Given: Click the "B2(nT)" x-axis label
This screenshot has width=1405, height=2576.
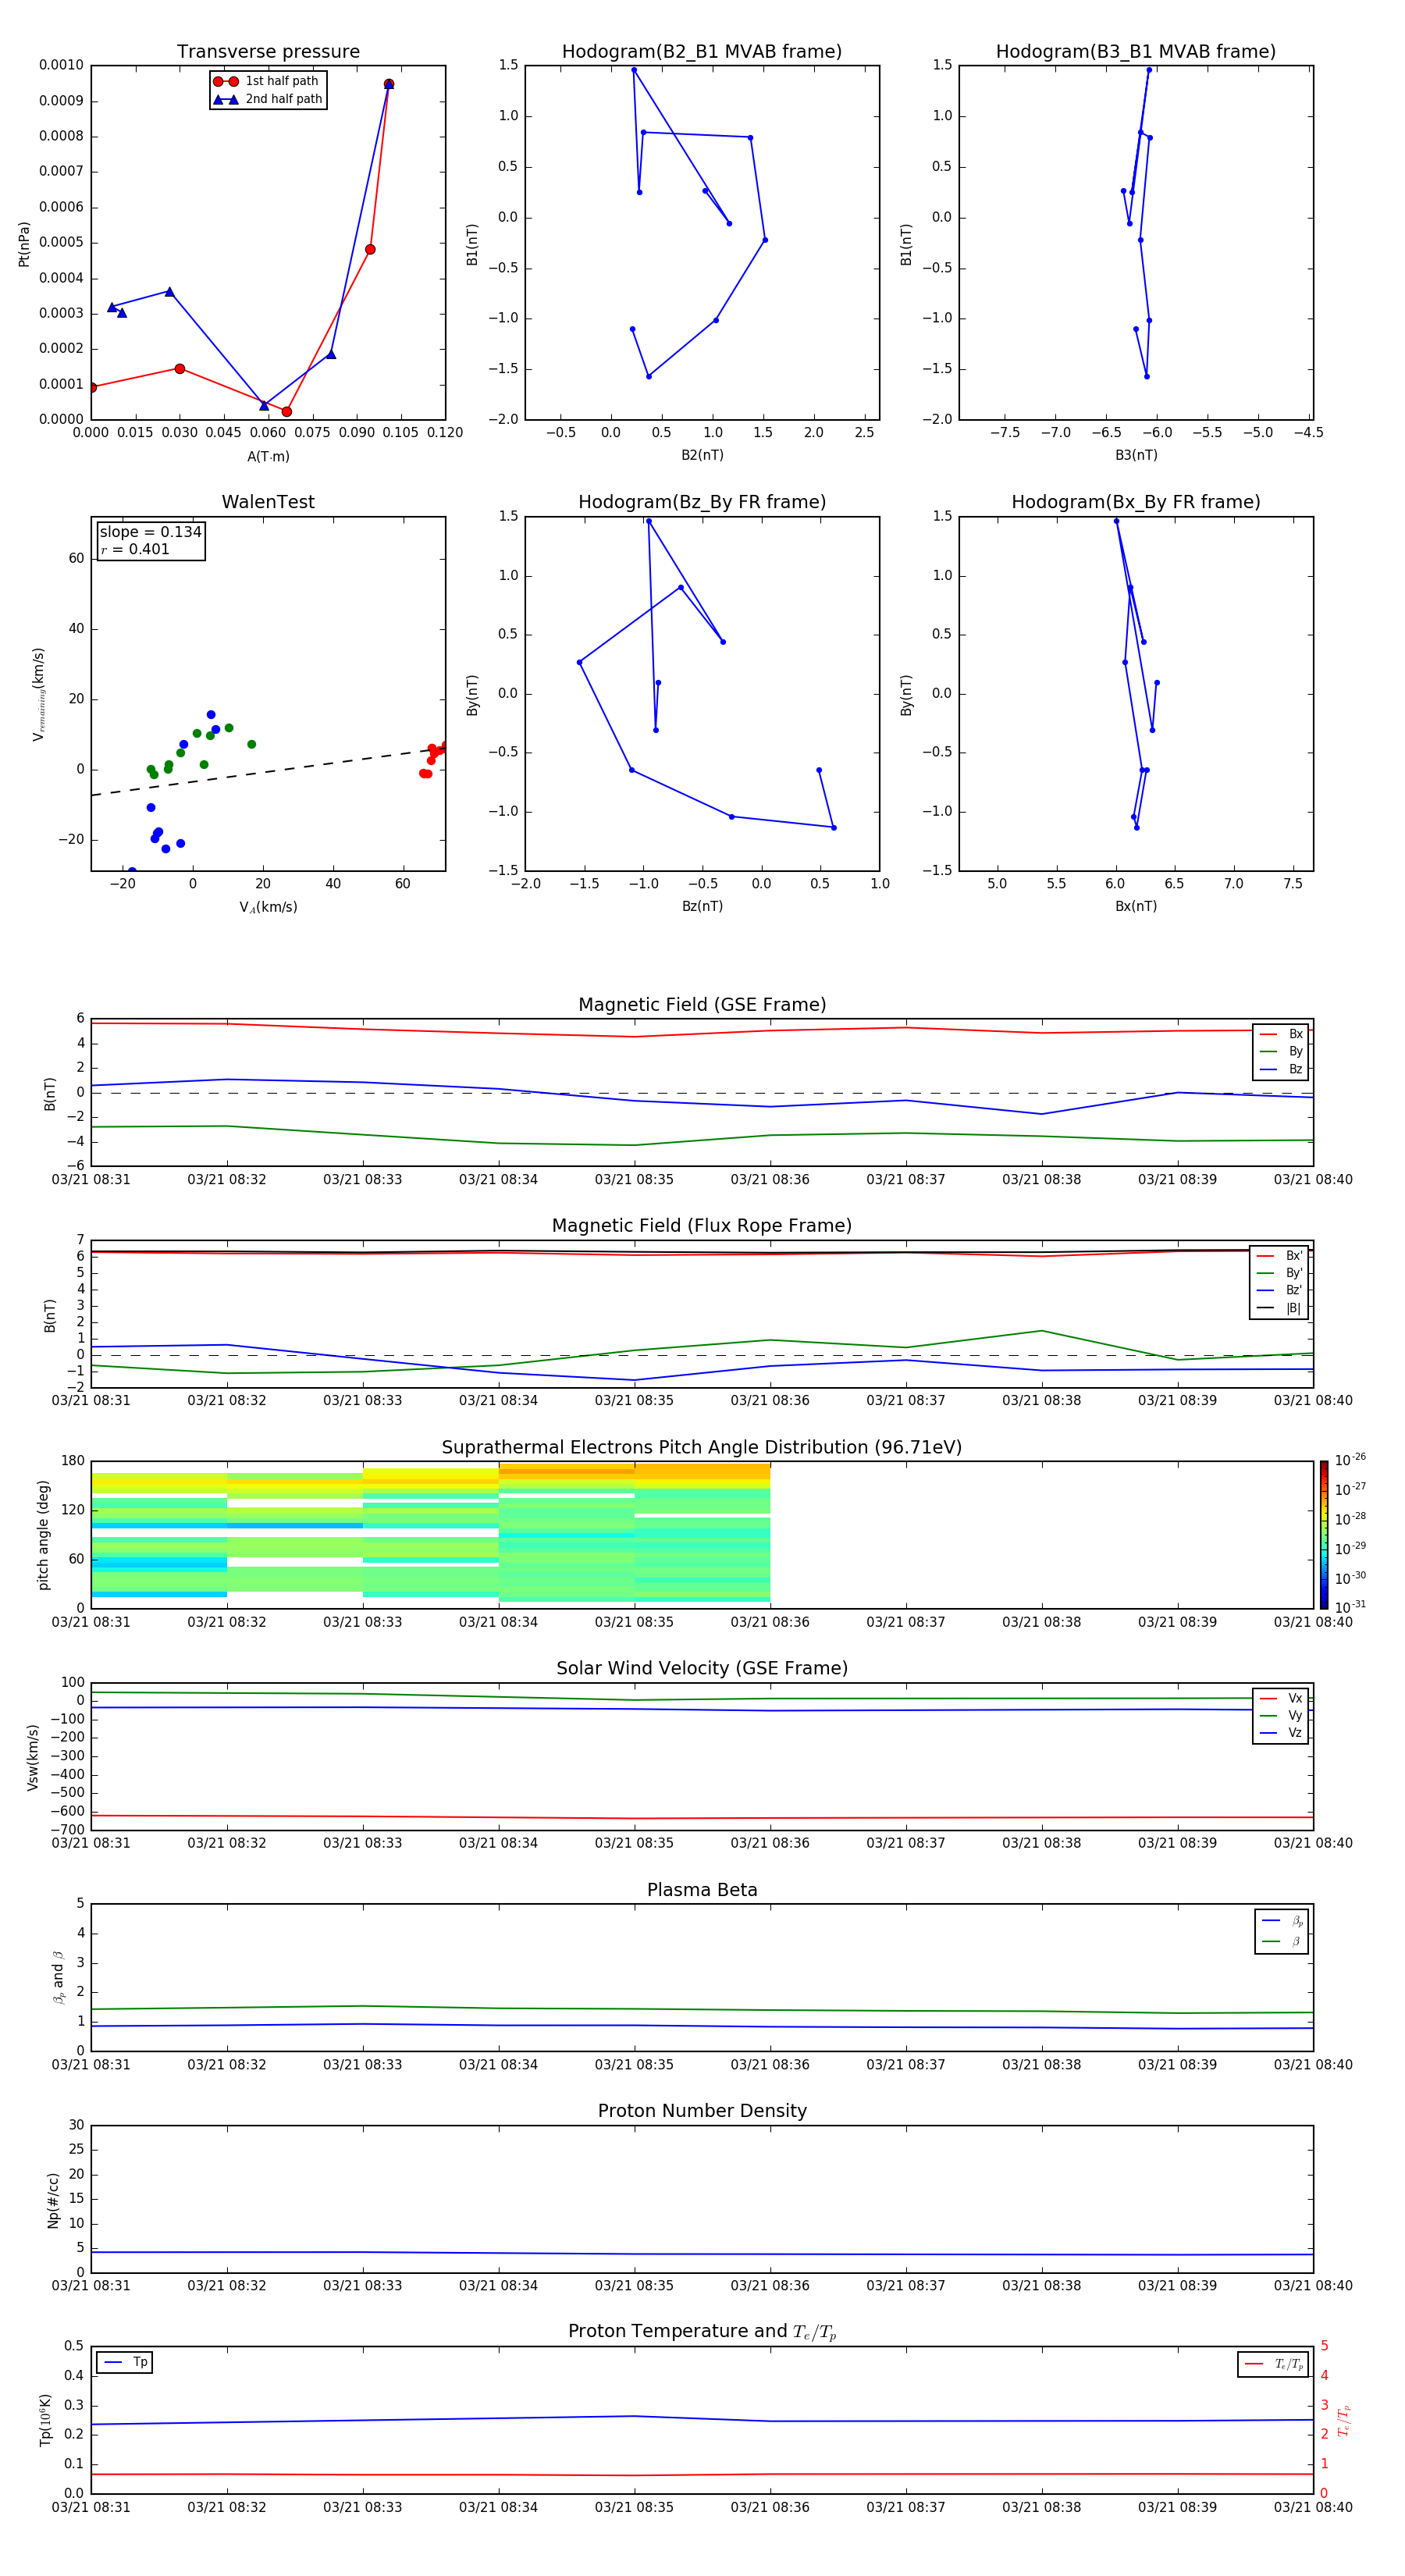Looking at the screenshot, I should 702,455.
